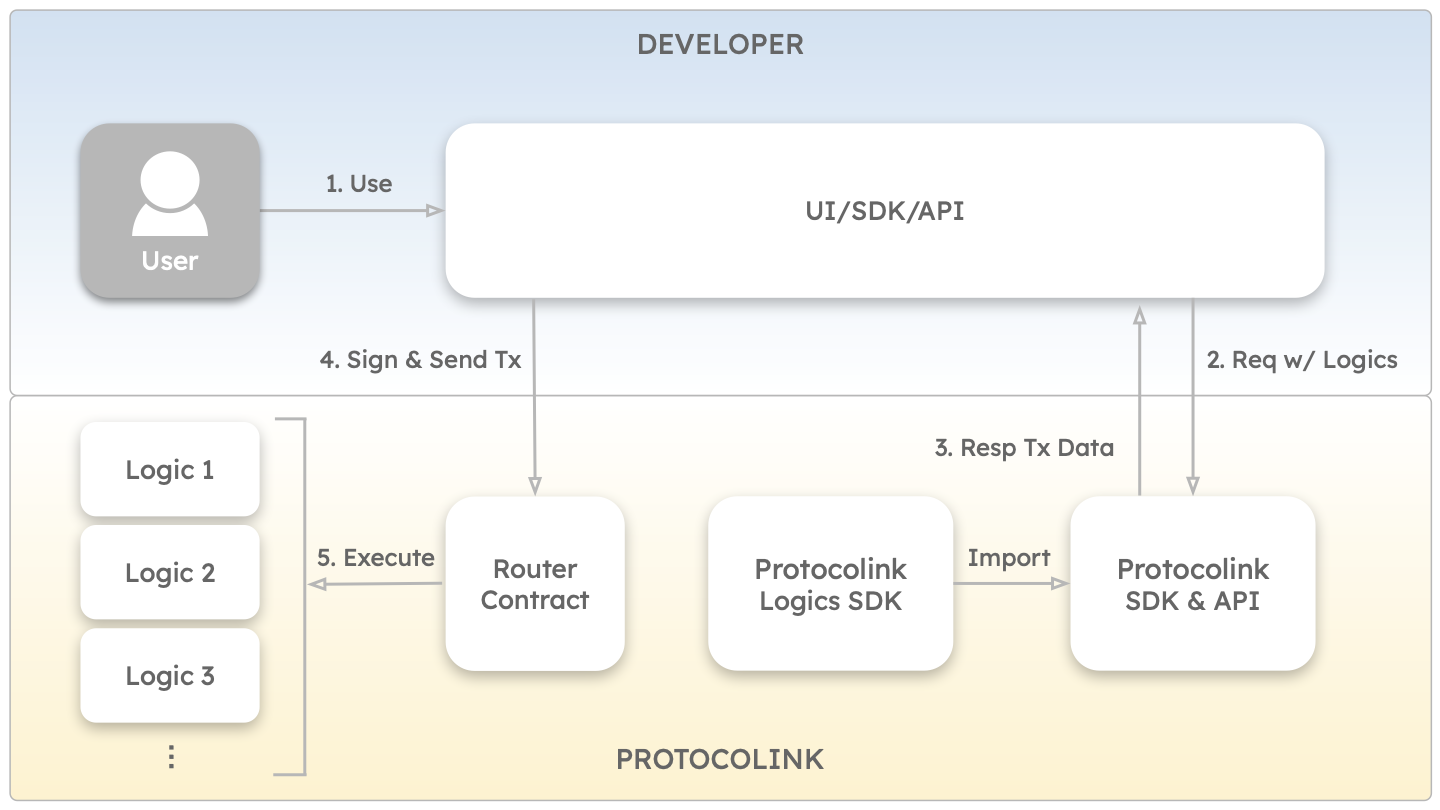Screen dimensions: 1440x810
Task: Select the Protocolink Logics SDK box
Action: [x=830, y=584]
